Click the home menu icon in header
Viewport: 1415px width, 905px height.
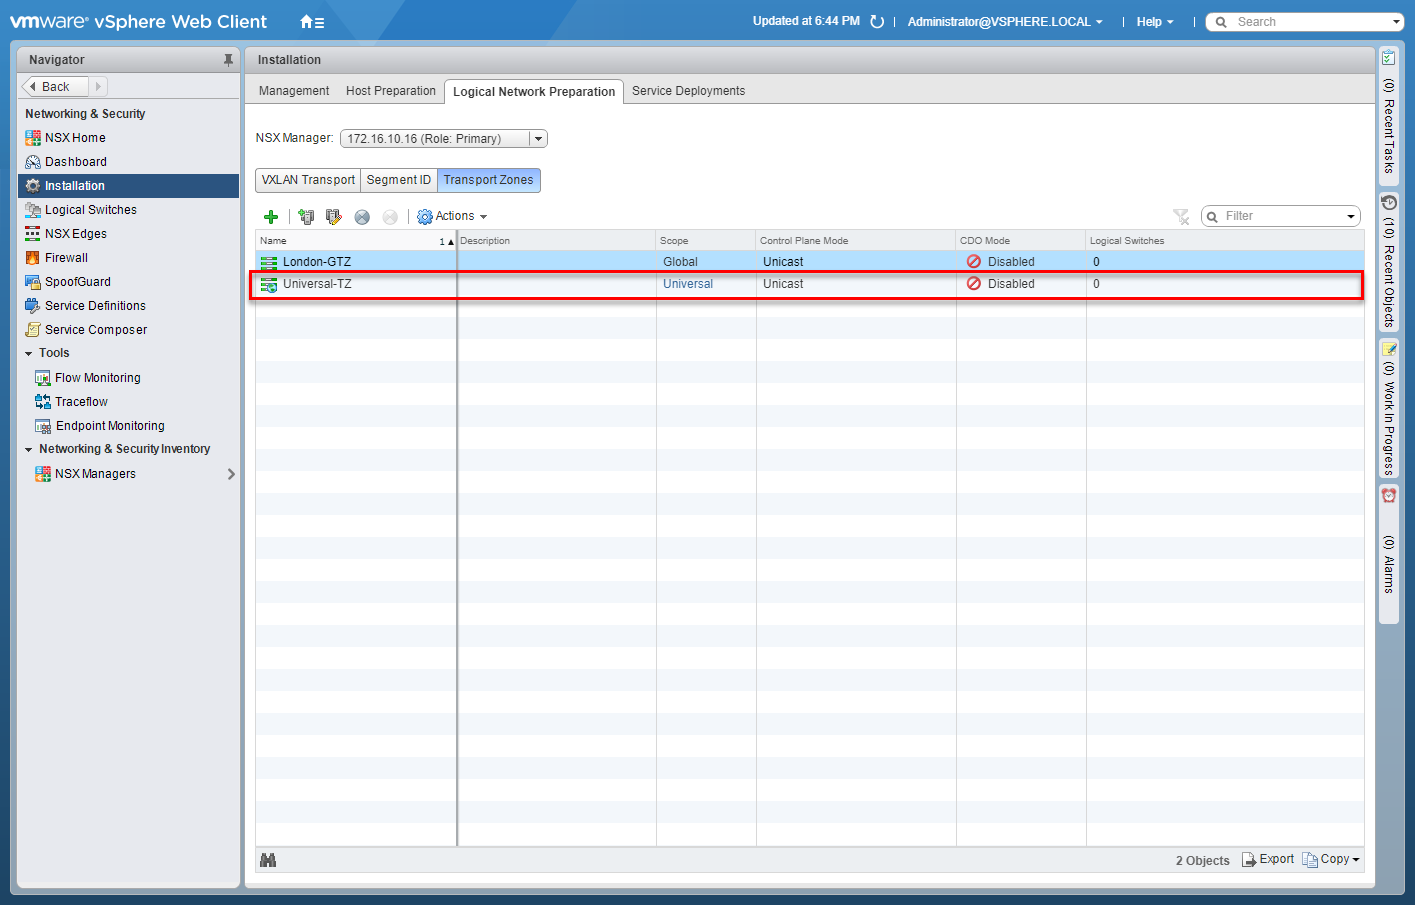312,22
